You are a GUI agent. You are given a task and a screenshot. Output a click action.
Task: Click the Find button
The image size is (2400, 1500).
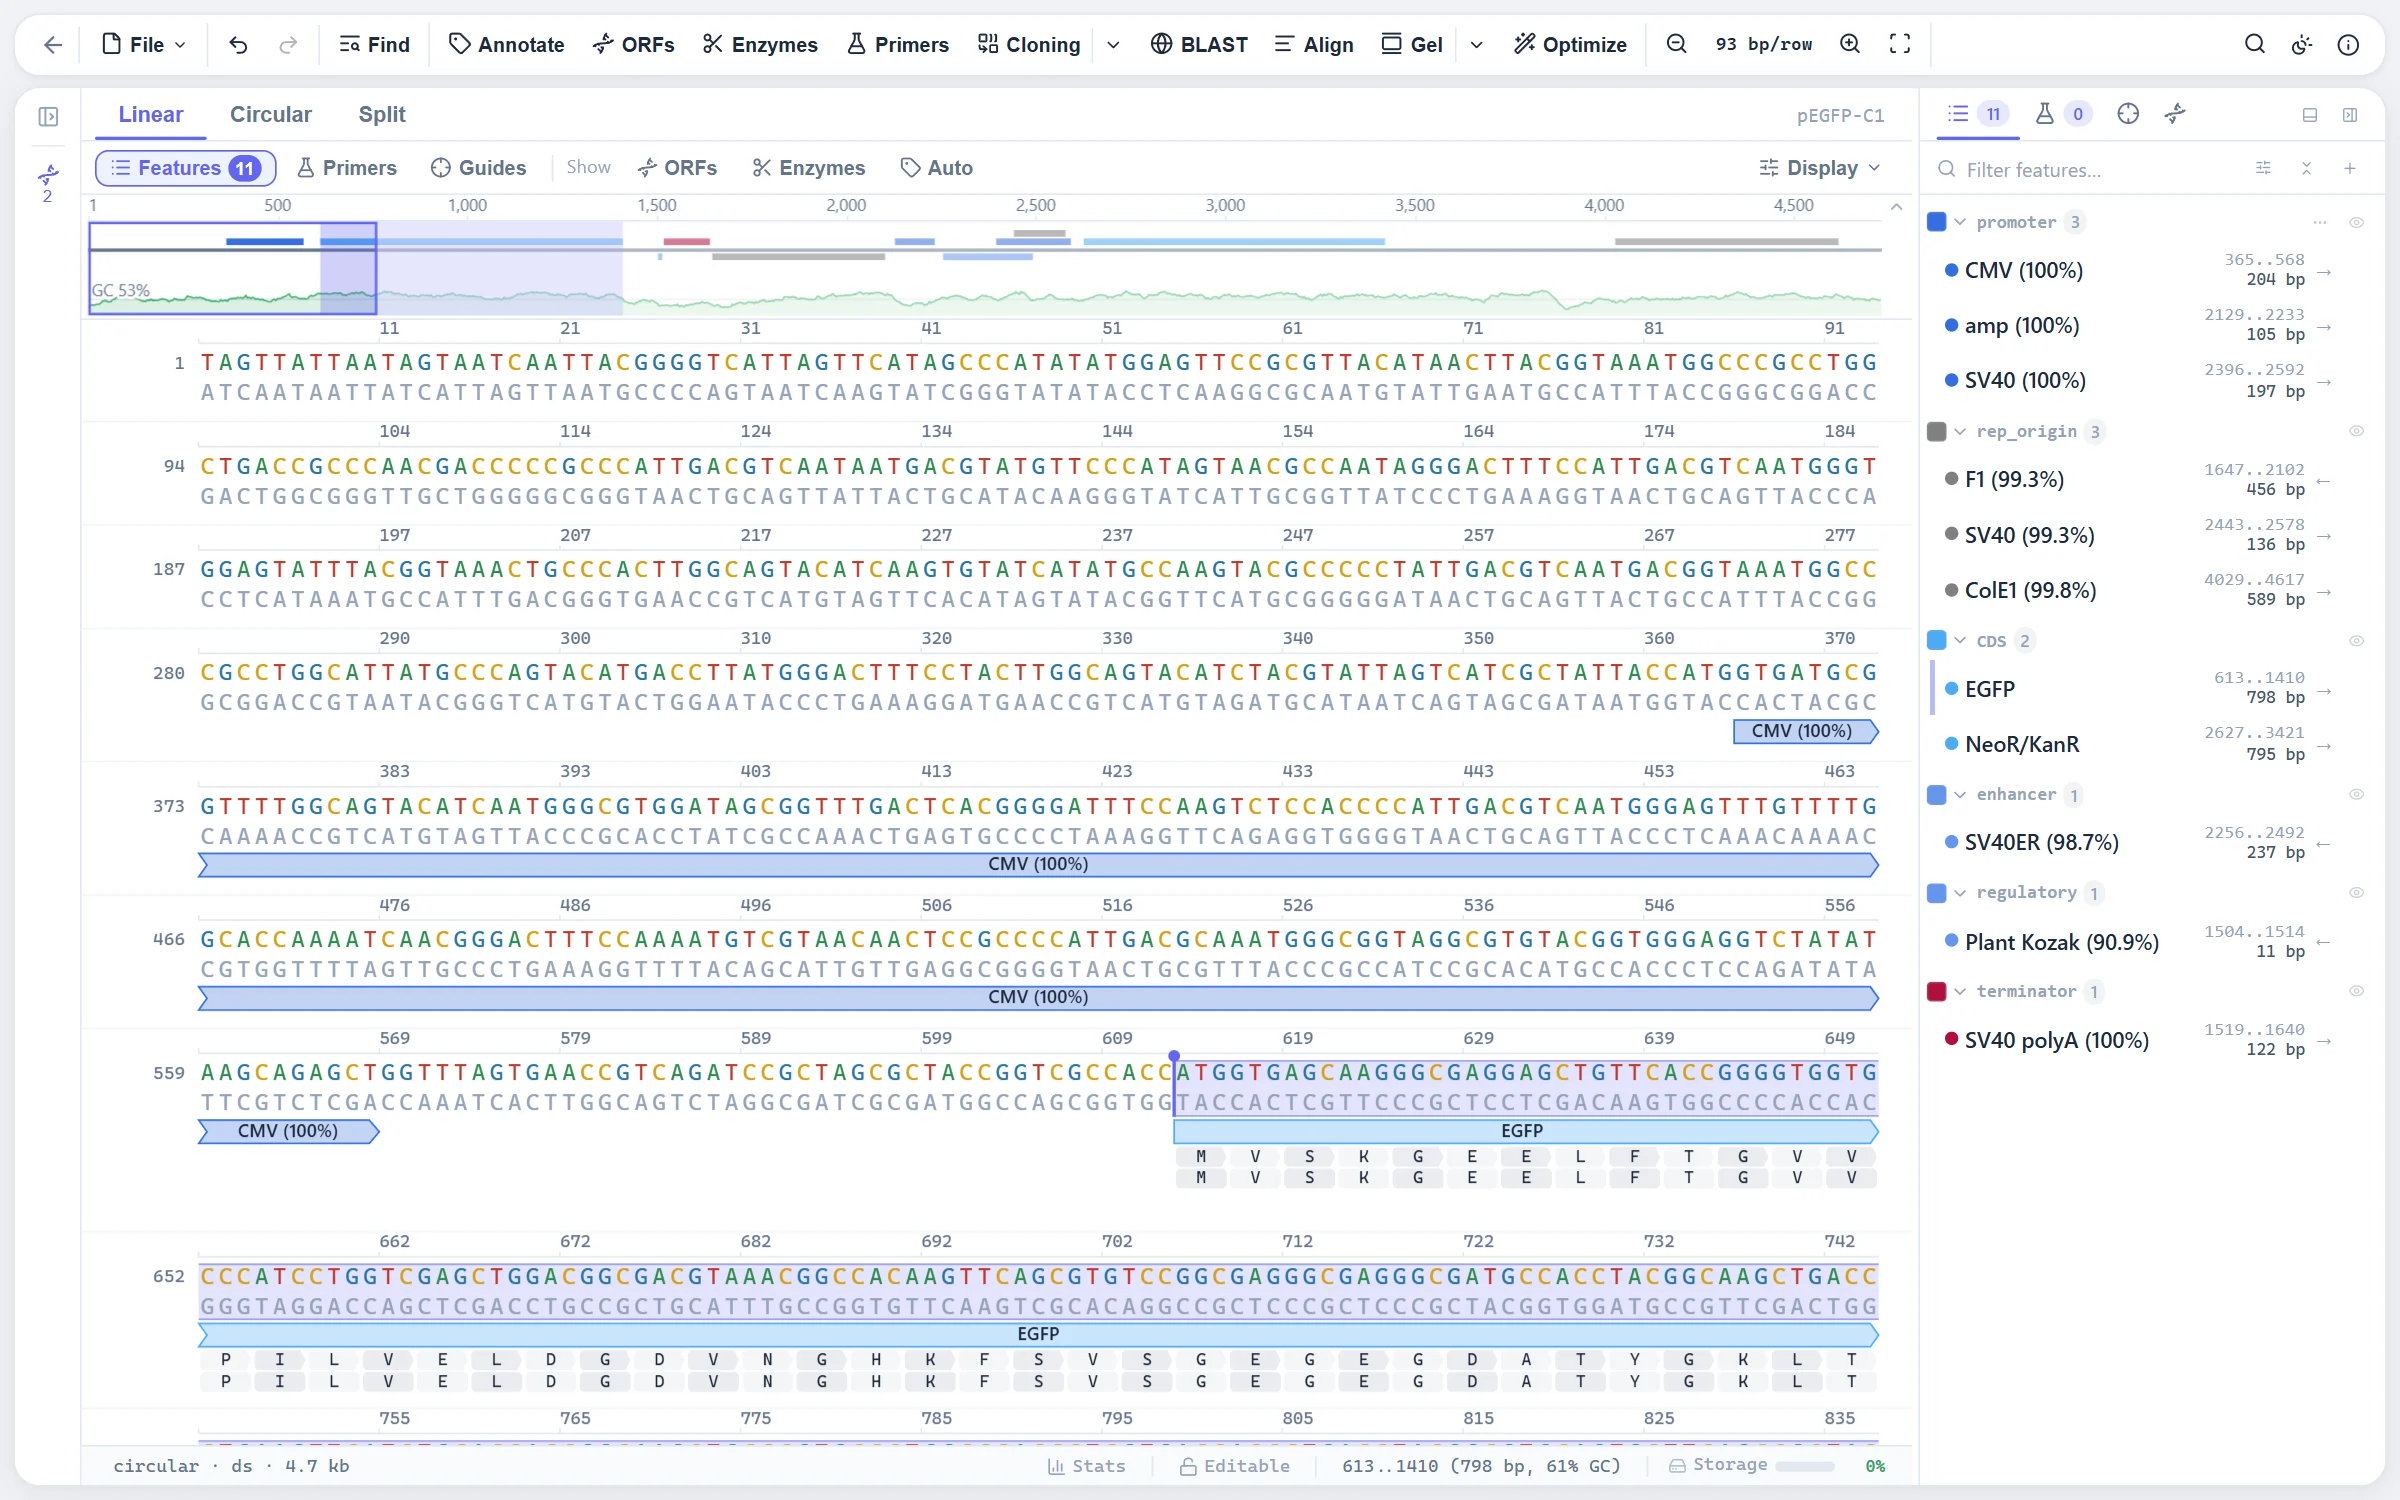click(374, 44)
